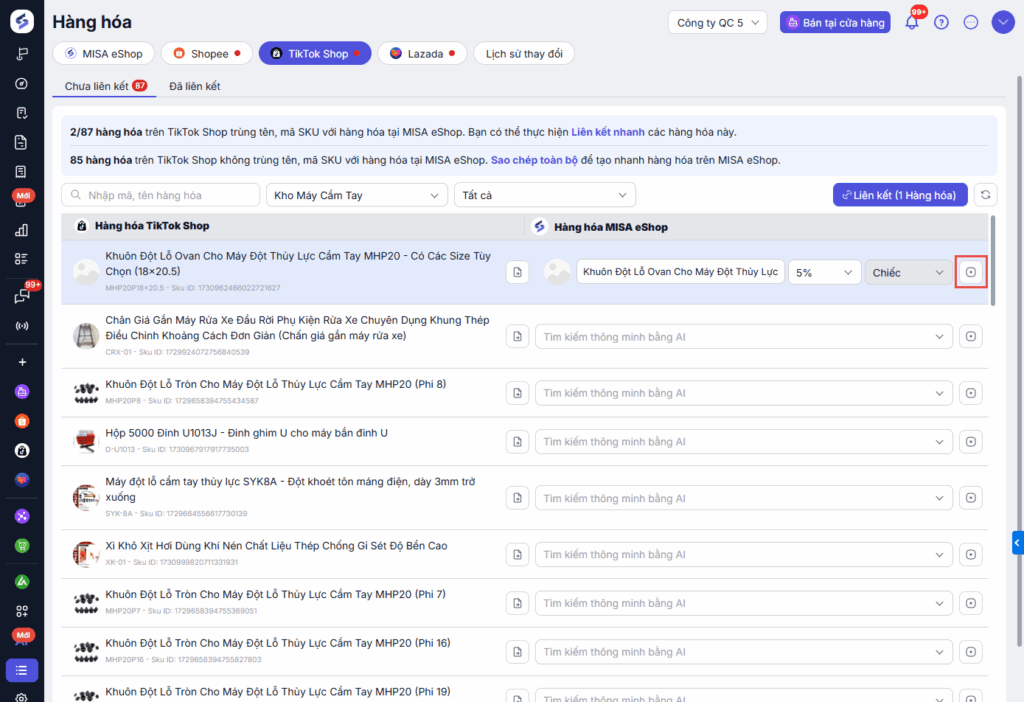
Task: Focus the Nhập mã, tên hàng hóa search field
Action: tap(161, 195)
